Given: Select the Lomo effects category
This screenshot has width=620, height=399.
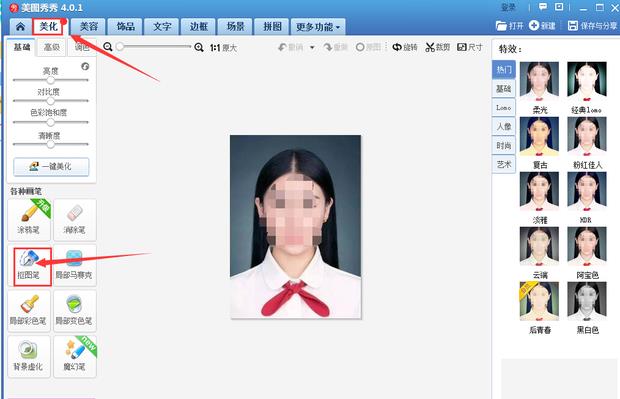Looking at the screenshot, I should (x=504, y=108).
